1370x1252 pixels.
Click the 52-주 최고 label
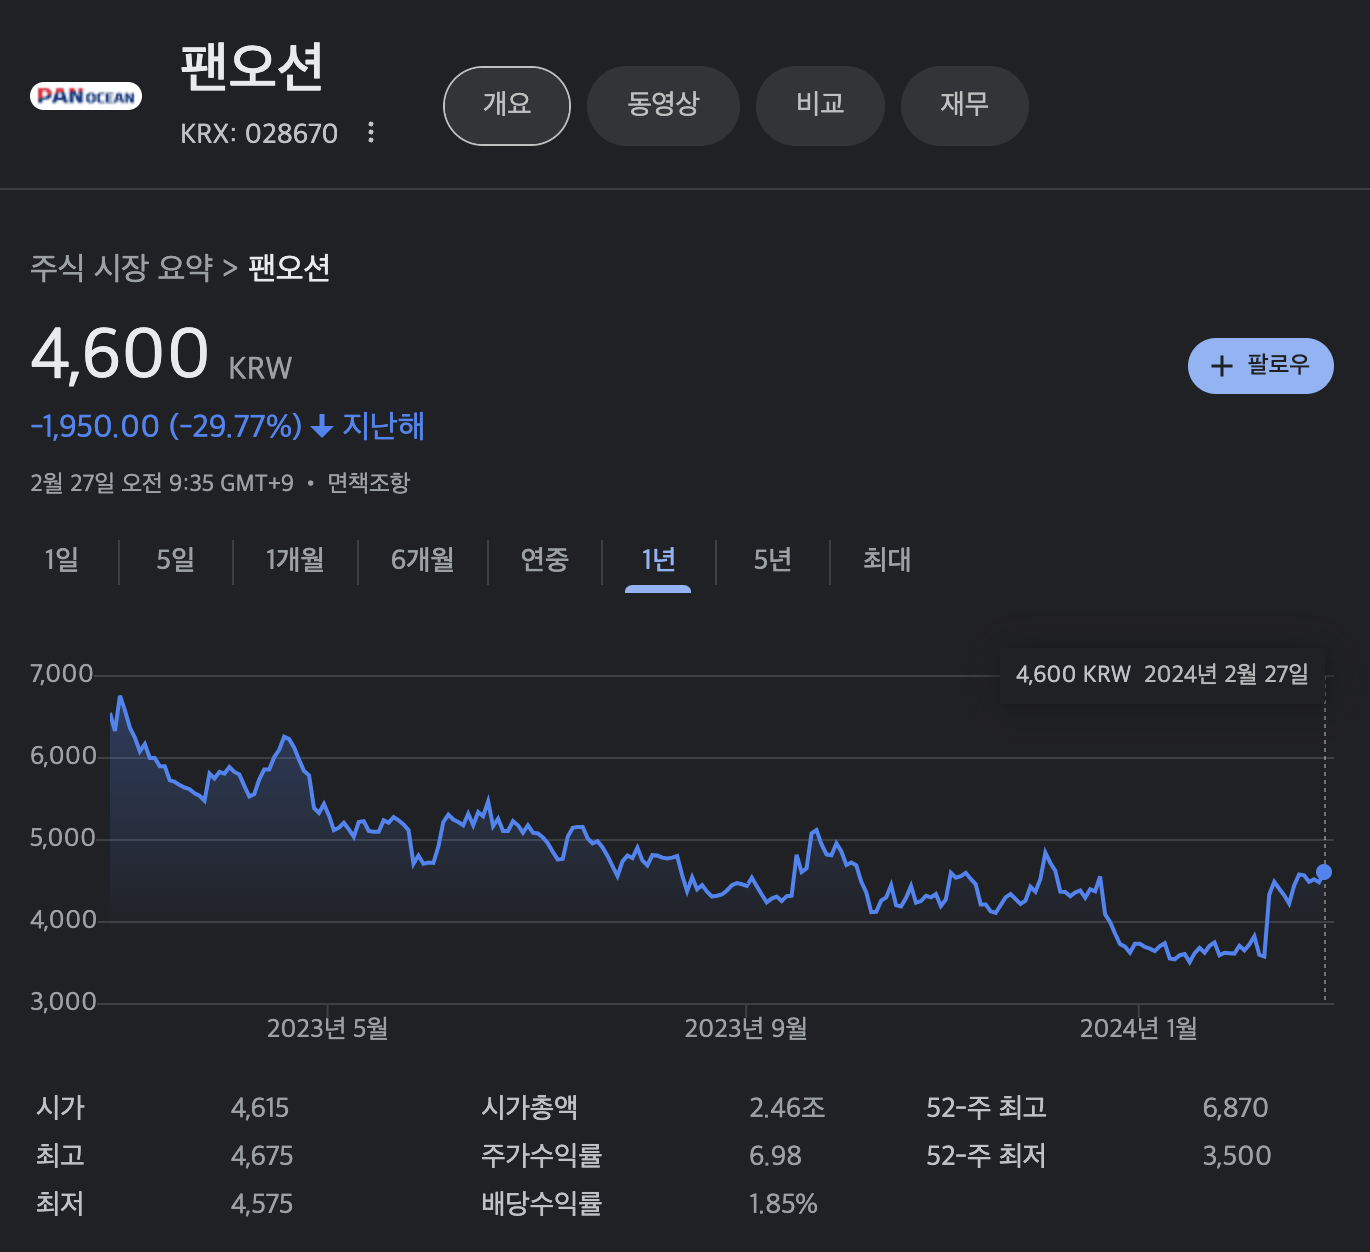click(x=986, y=1108)
